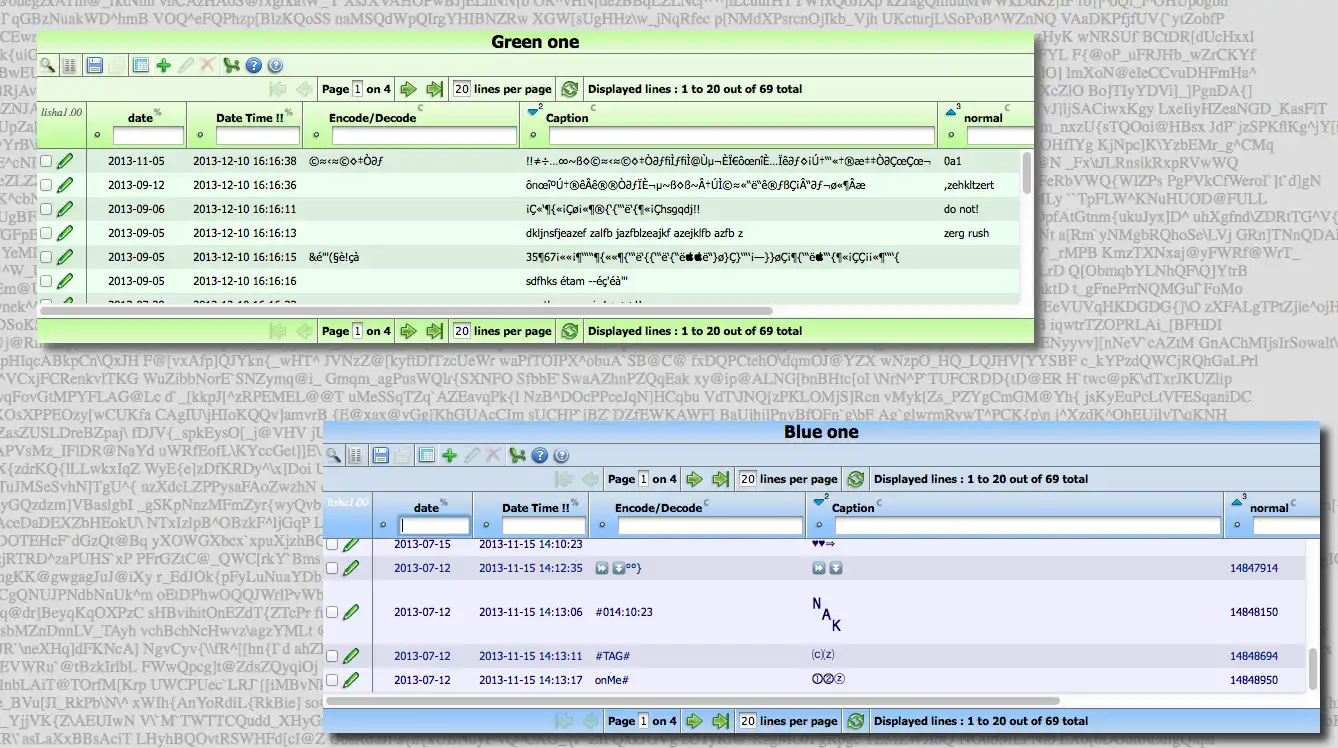The height and width of the screenshot is (748, 1338).
Task: Open Encode/Decode filter operator circle in Blue one
Action: (602, 524)
